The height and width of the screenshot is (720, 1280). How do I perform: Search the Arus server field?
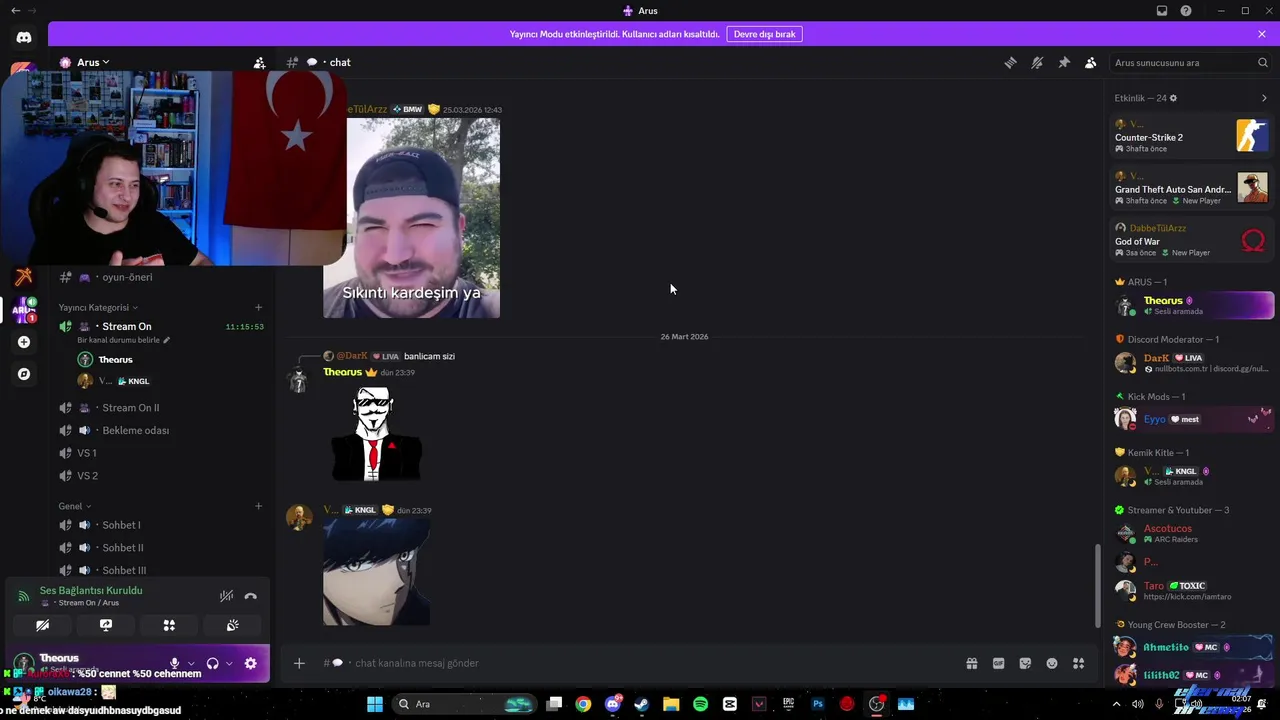point(1190,62)
